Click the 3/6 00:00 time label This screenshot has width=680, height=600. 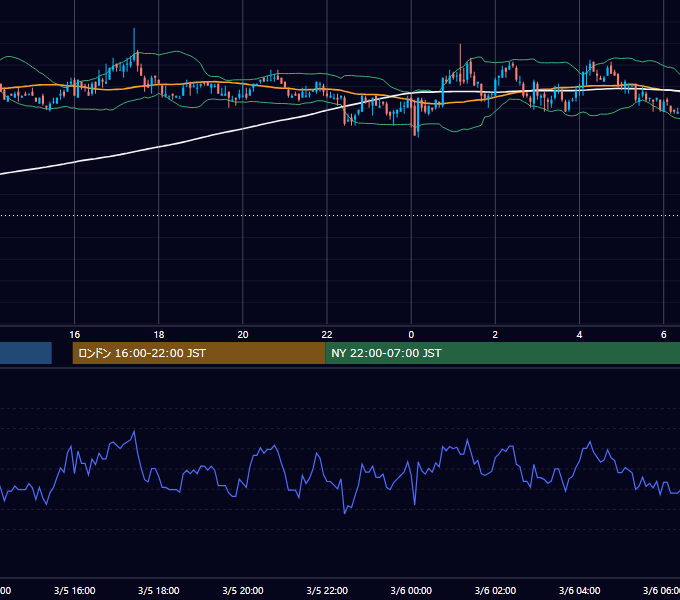click(411, 591)
